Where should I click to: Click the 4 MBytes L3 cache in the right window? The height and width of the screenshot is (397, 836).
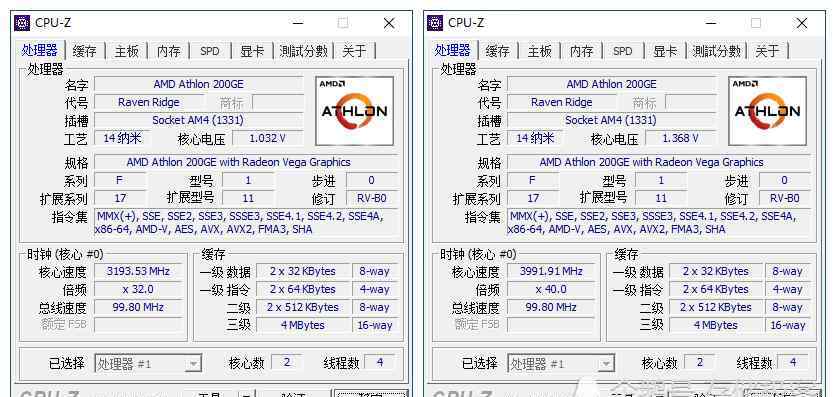(716, 325)
